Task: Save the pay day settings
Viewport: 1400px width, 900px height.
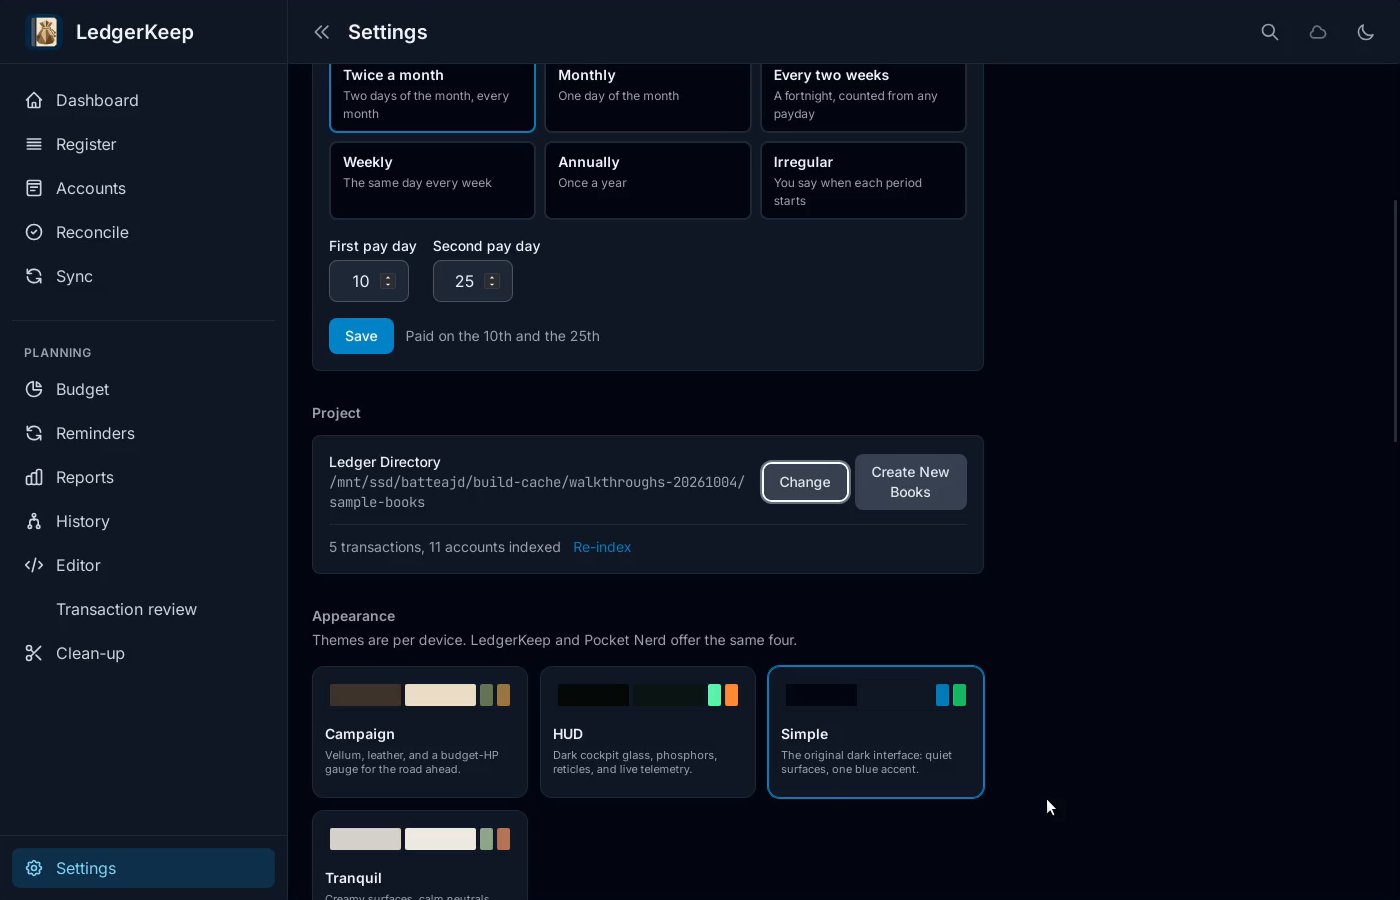Action: (x=361, y=336)
